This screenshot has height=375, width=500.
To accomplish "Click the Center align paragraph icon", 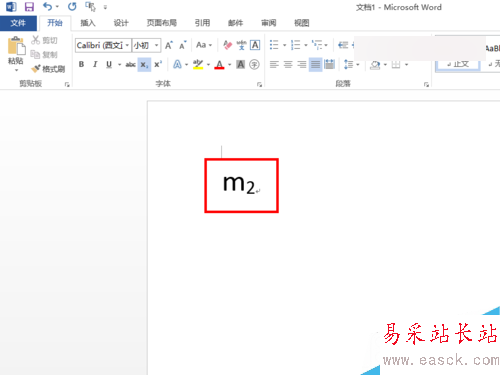I will pos(288,64).
